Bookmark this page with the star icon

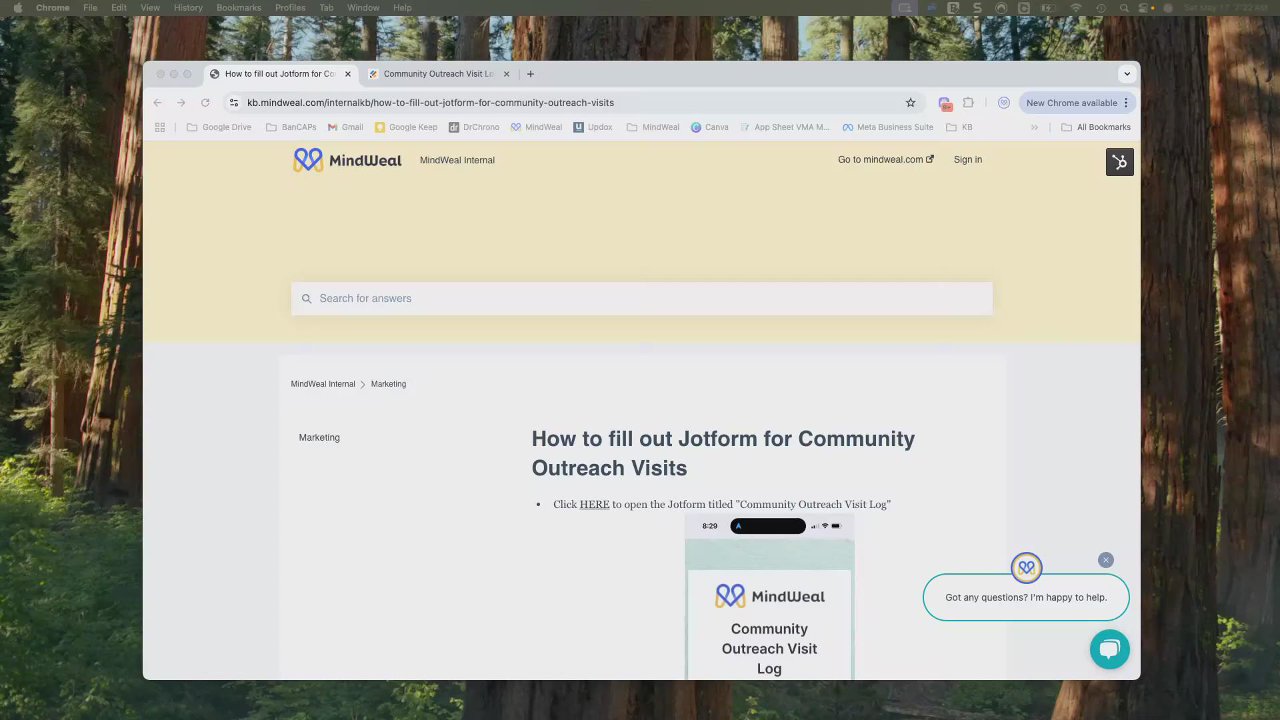910,102
